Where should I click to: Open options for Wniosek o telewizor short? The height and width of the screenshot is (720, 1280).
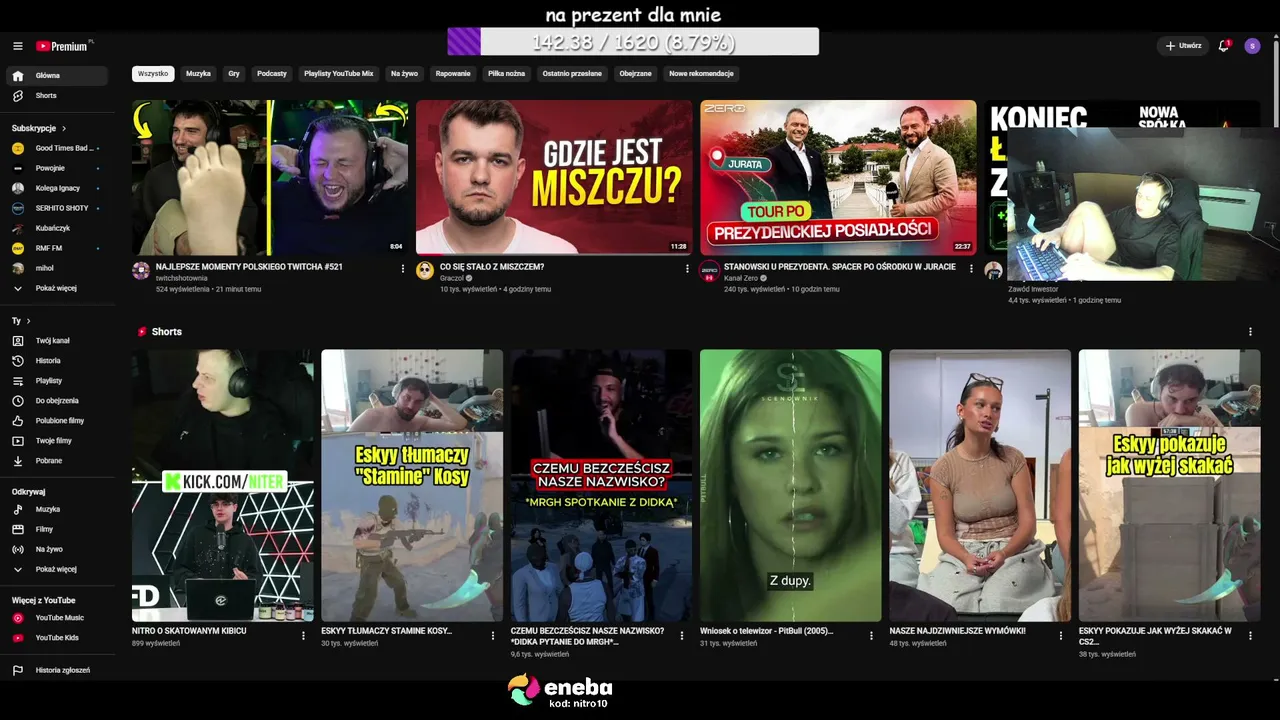click(x=872, y=635)
